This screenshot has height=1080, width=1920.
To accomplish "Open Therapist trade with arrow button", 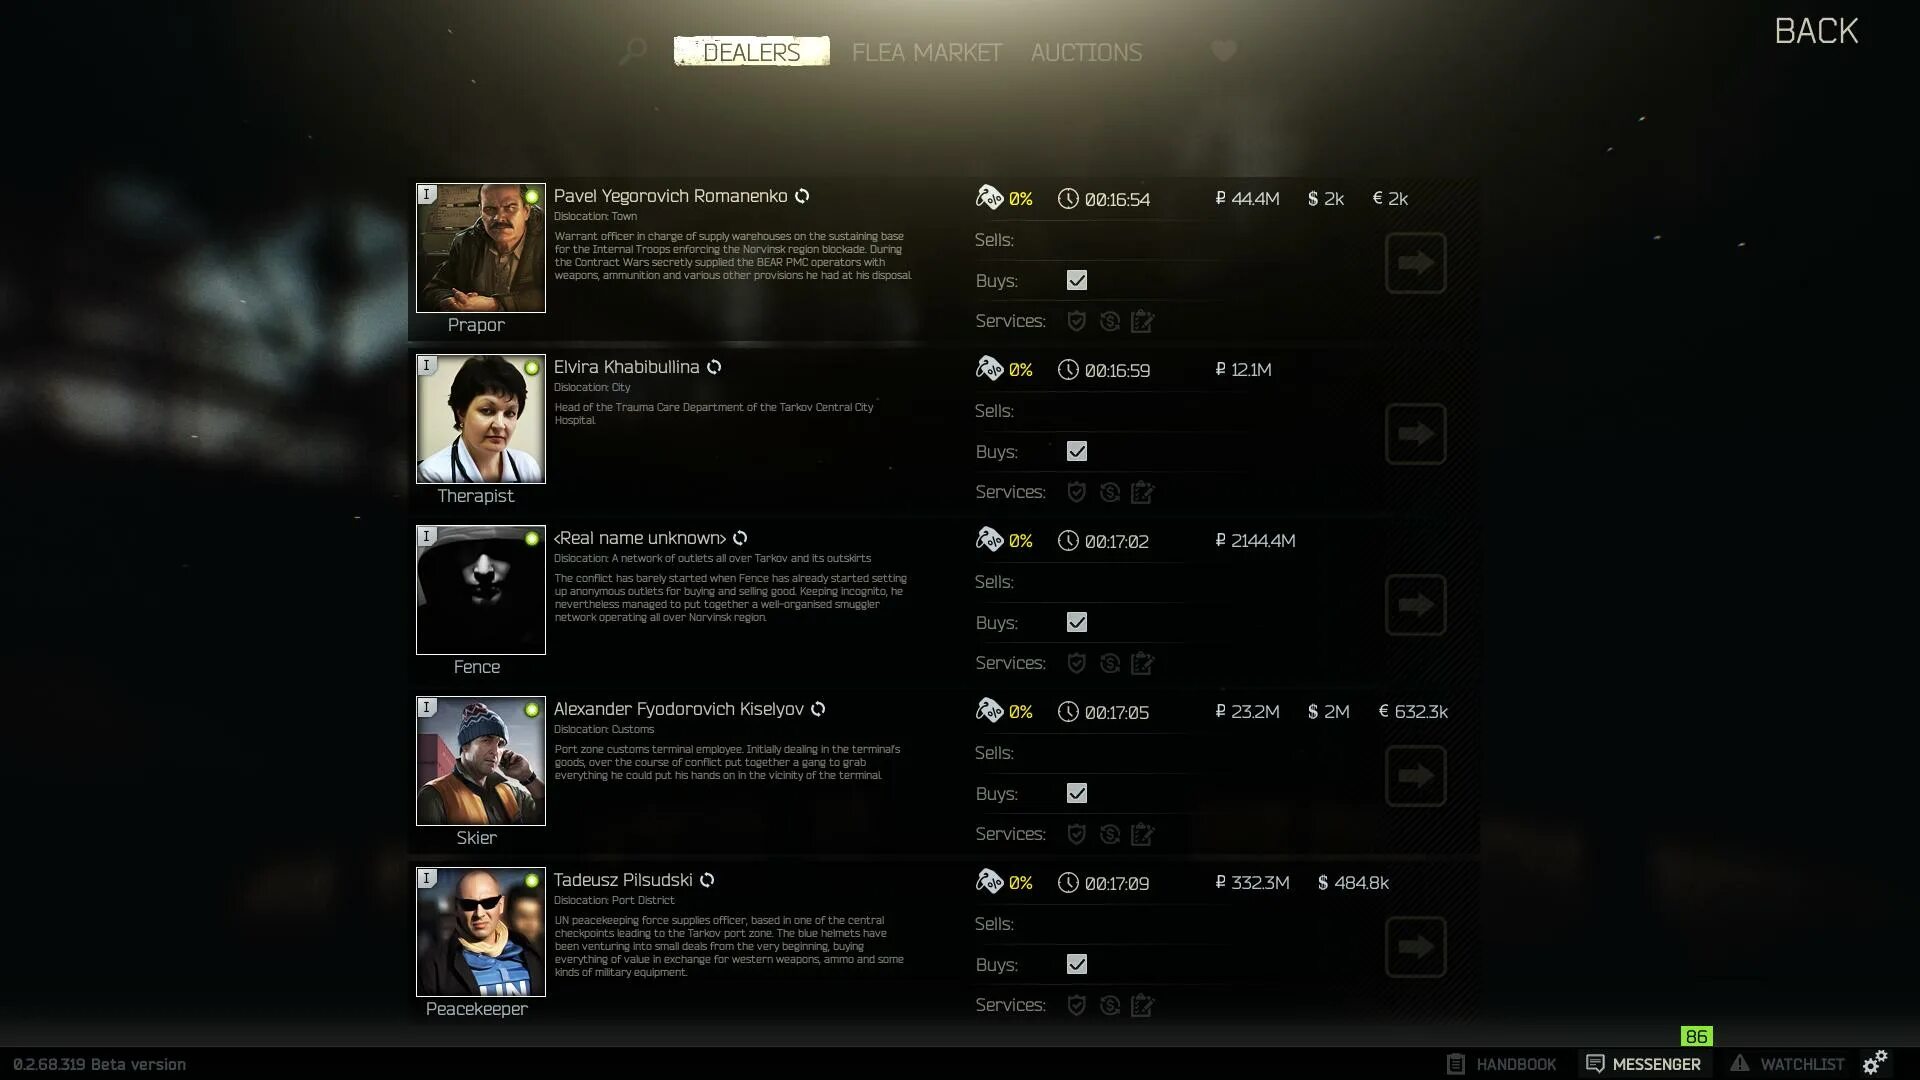I will [x=1415, y=434].
